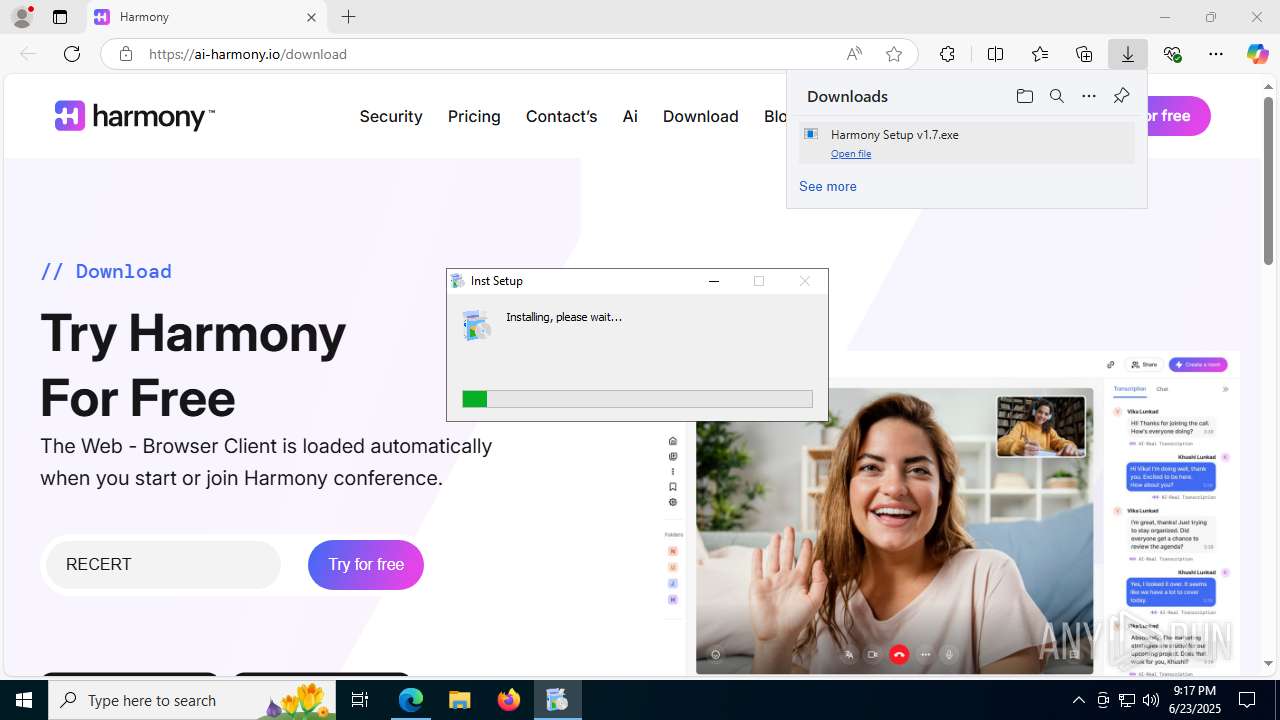The width and height of the screenshot is (1280, 720).
Task: Toggle the Downloads toolbar button
Action: (1128, 54)
